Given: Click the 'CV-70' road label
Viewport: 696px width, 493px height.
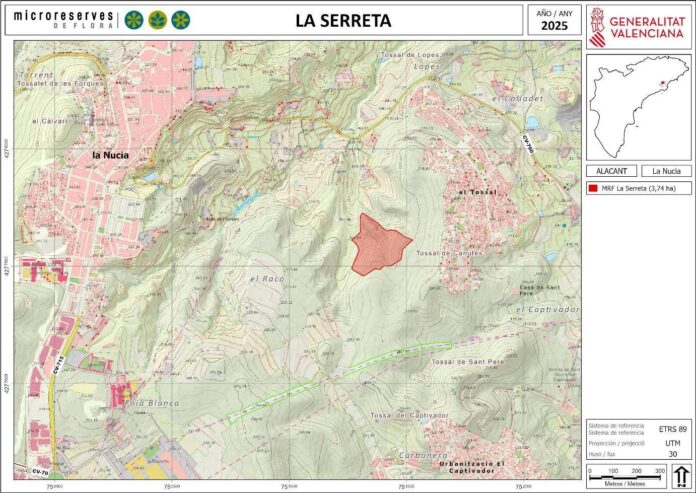Looking at the screenshot, I should point(40,473).
